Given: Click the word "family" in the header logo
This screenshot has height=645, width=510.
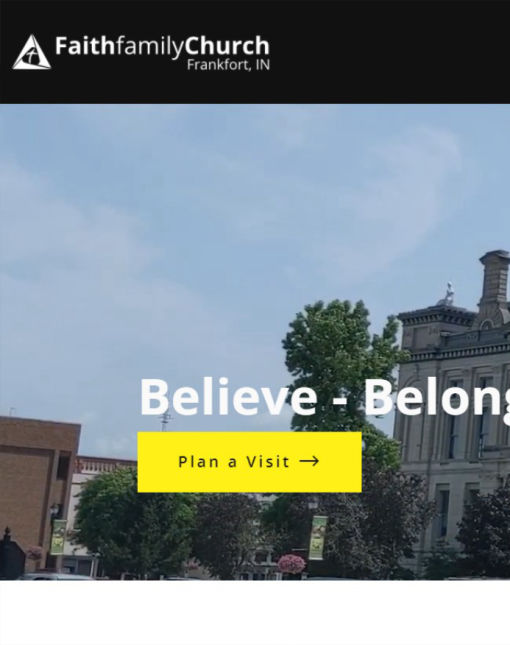Looking at the screenshot, I should click(x=148, y=46).
